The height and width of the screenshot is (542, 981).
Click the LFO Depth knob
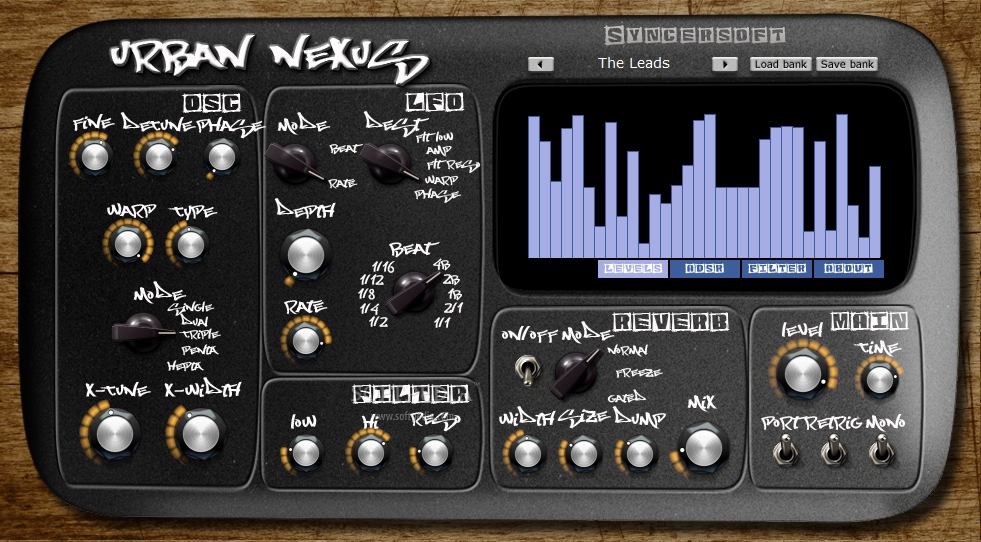(306, 255)
